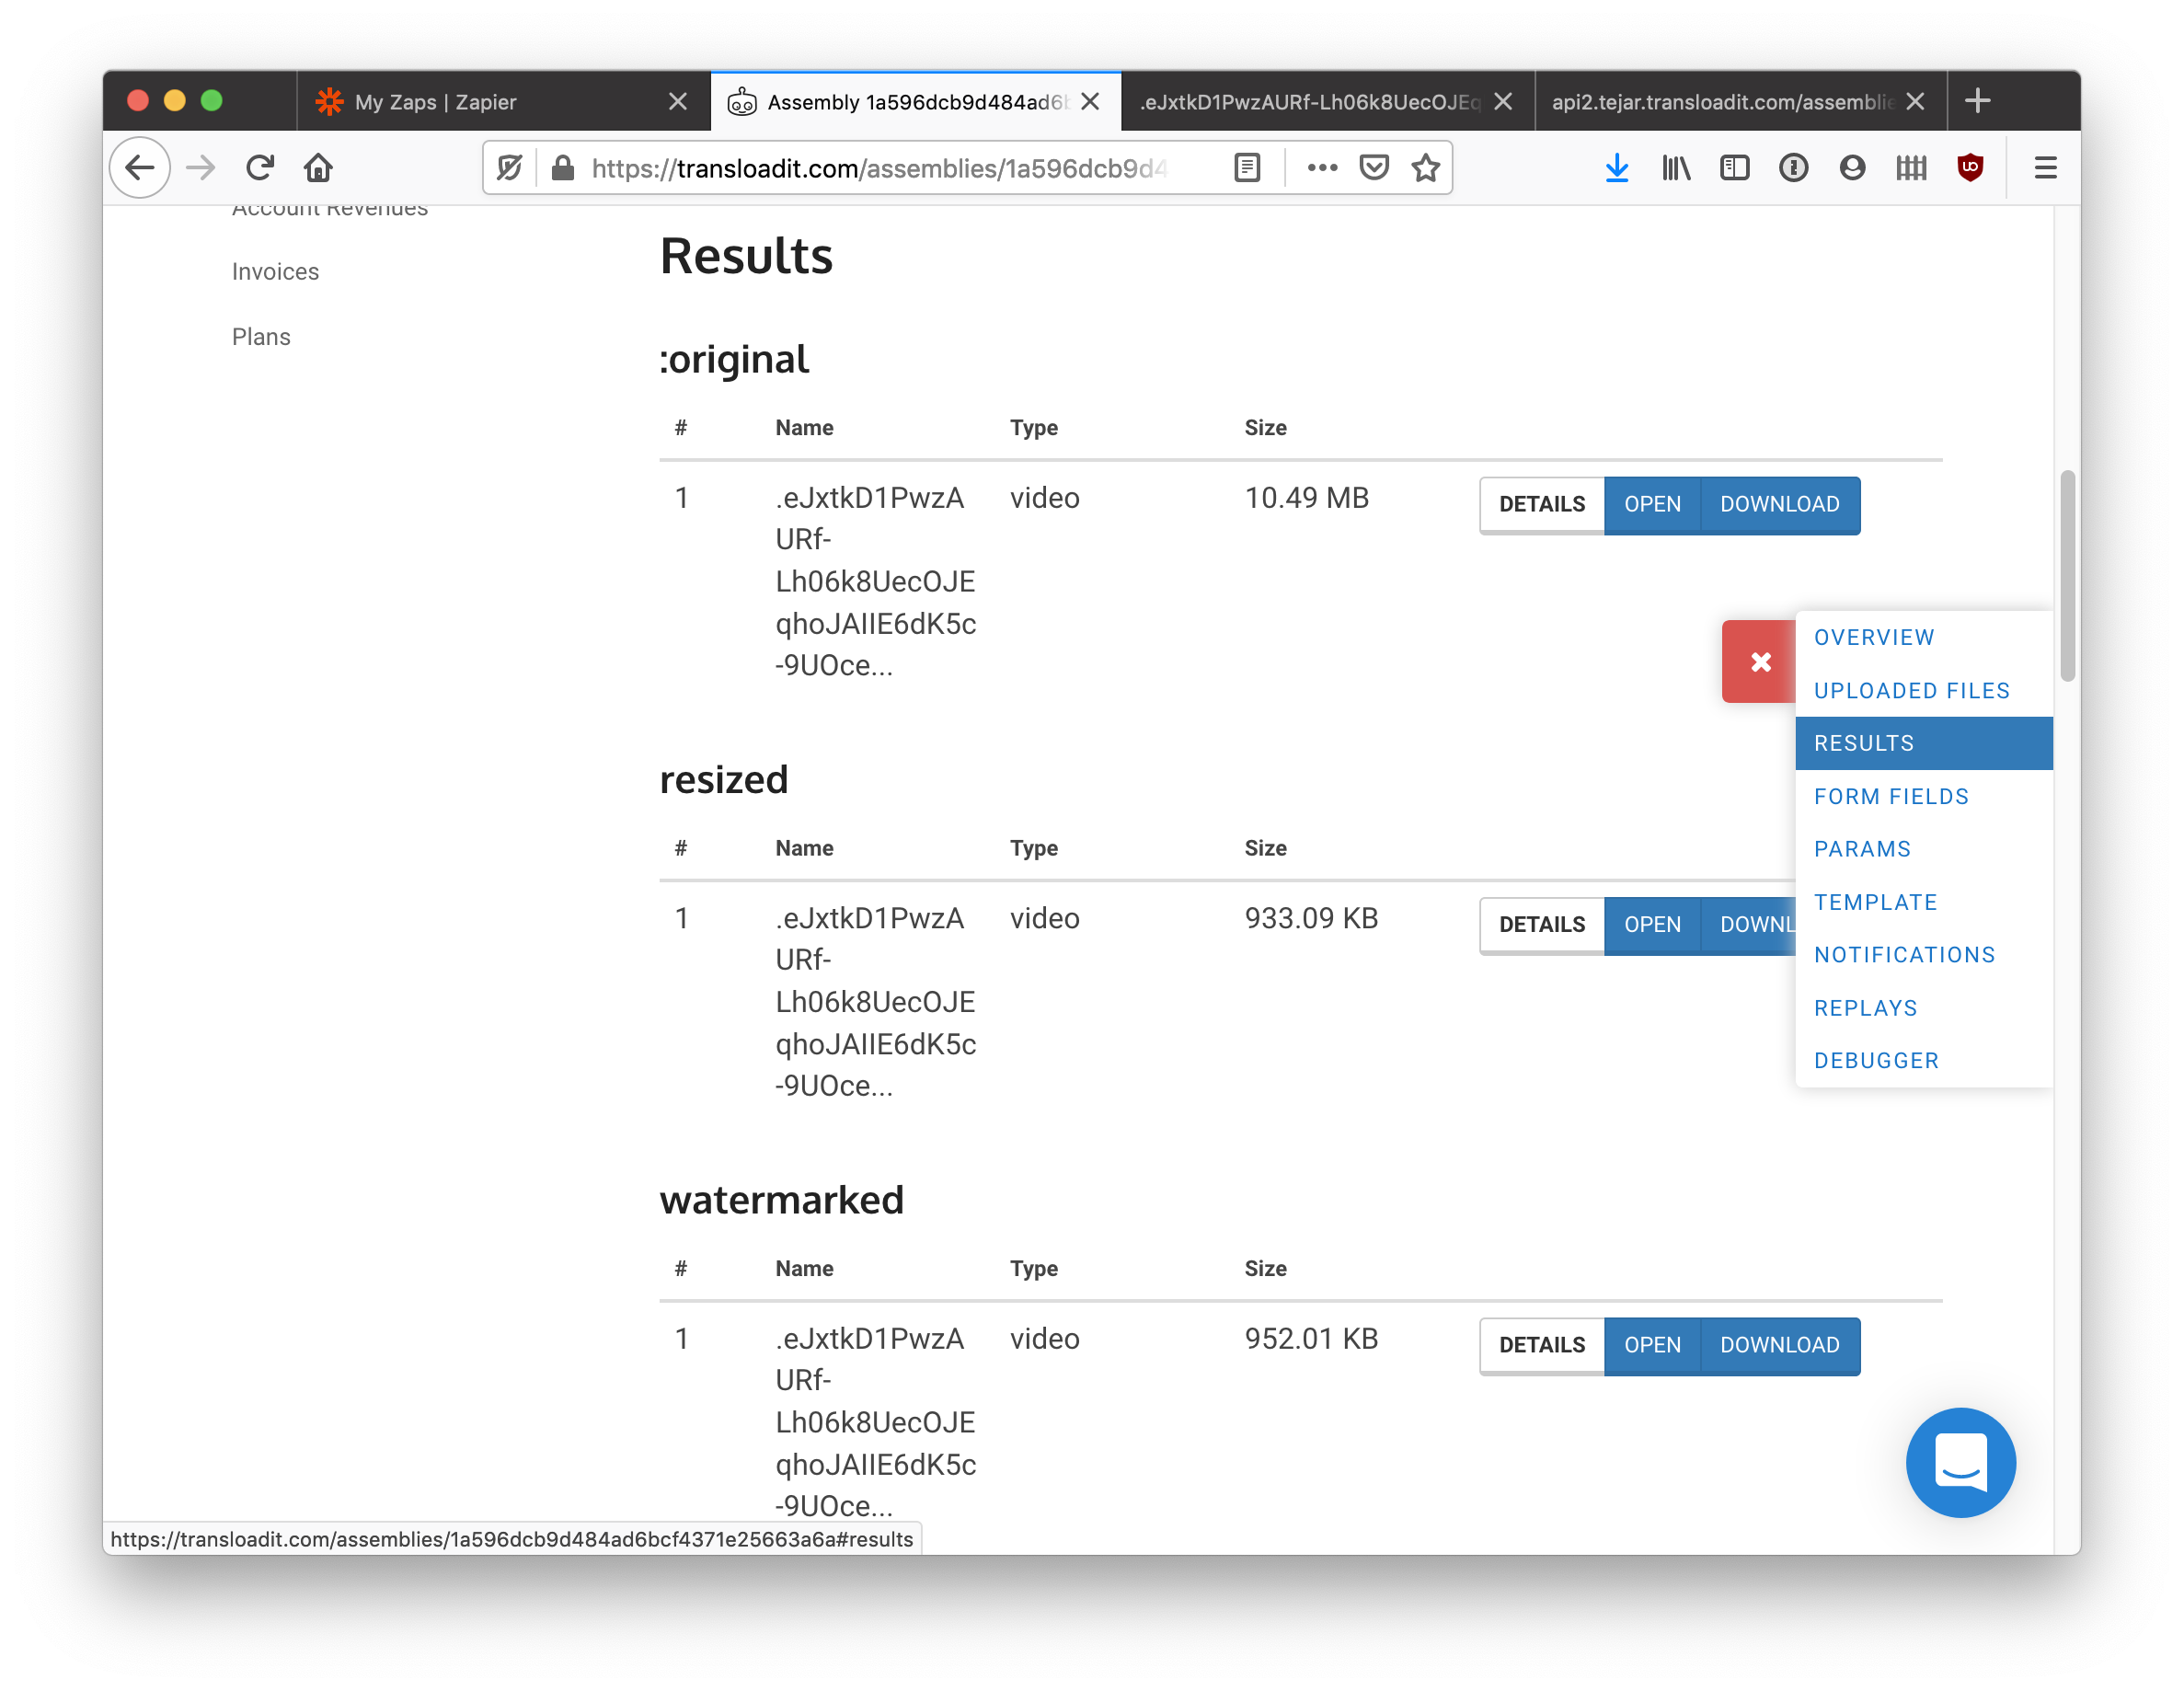Open Invoices in the left sidebar
The height and width of the screenshot is (1691, 2184).
275,272
